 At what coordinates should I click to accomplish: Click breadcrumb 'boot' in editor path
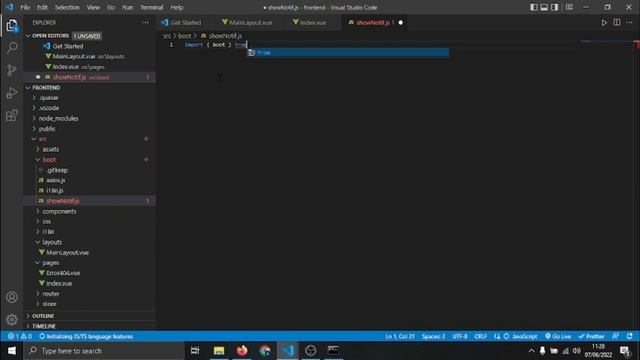coord(184,36)
